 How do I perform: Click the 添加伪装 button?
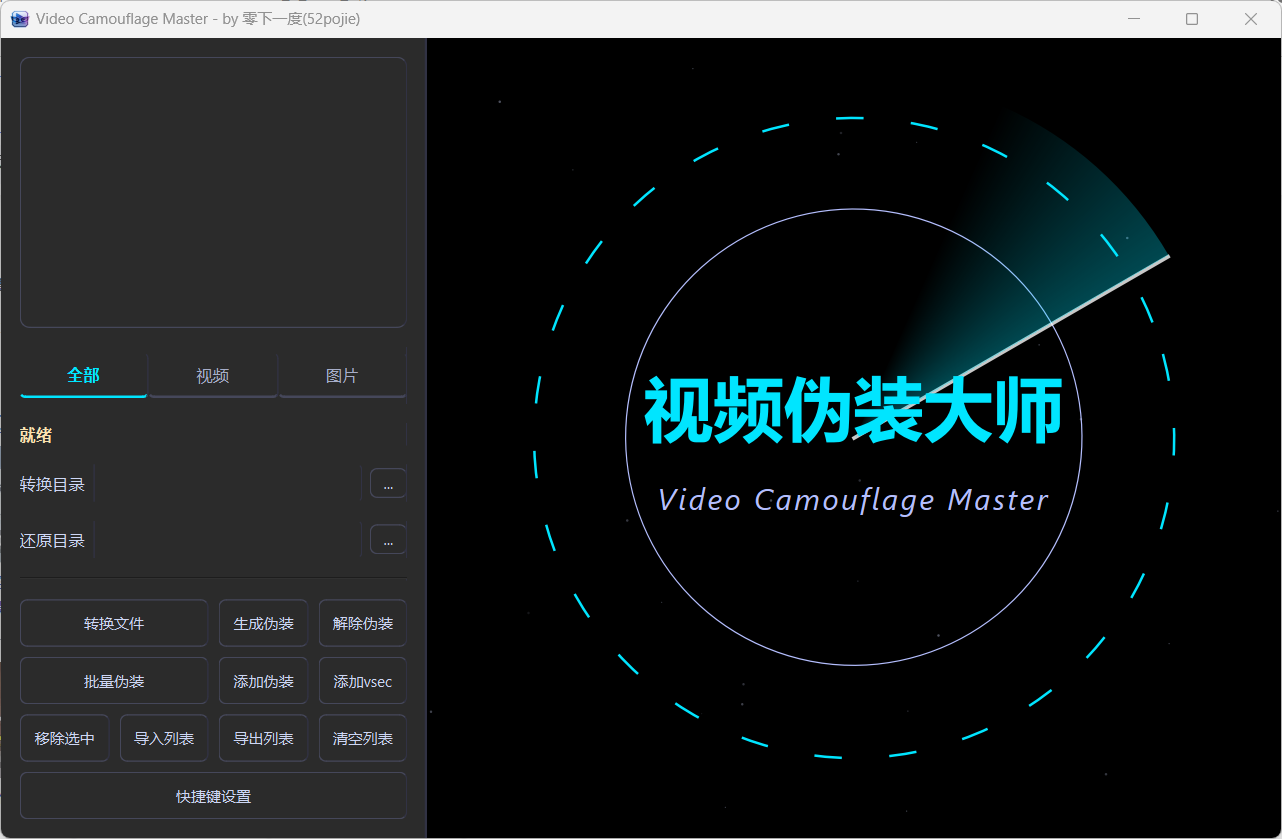pyautogui.click(x=263, y=680)
